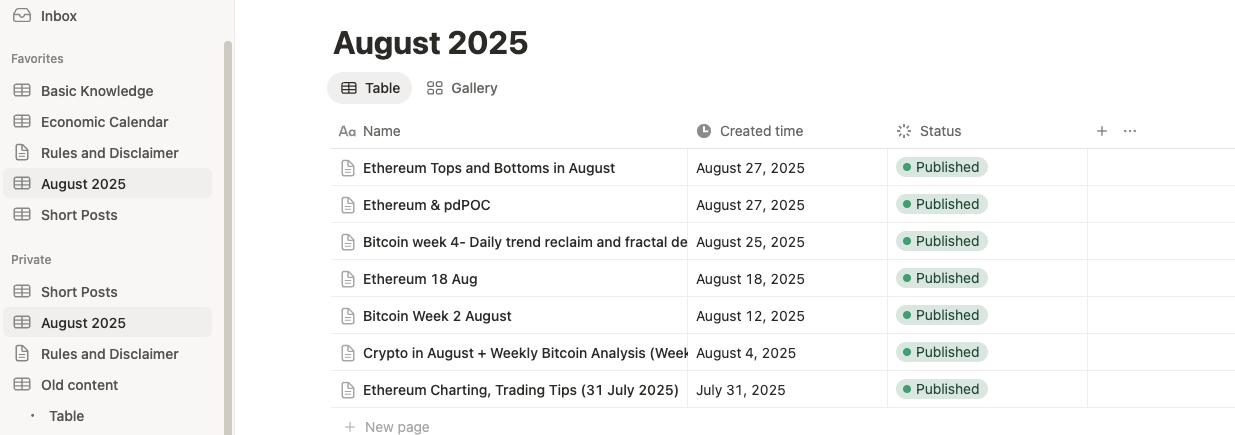
Task: Click the Rules and Disclaimer page icon in Favorites
Action: (x=22, y=153)
